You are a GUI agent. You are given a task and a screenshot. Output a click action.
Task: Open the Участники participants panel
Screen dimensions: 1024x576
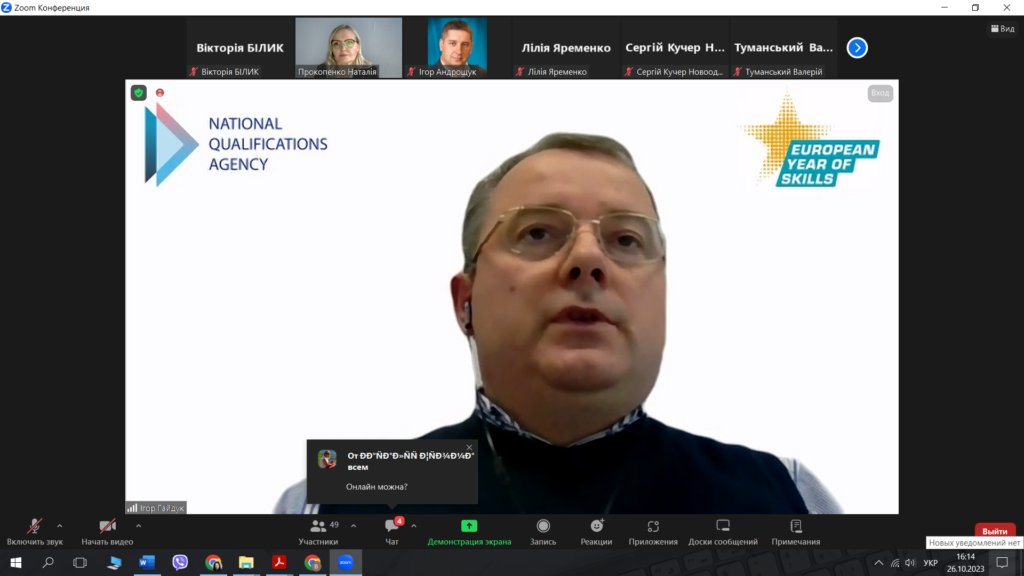point(318,530)
